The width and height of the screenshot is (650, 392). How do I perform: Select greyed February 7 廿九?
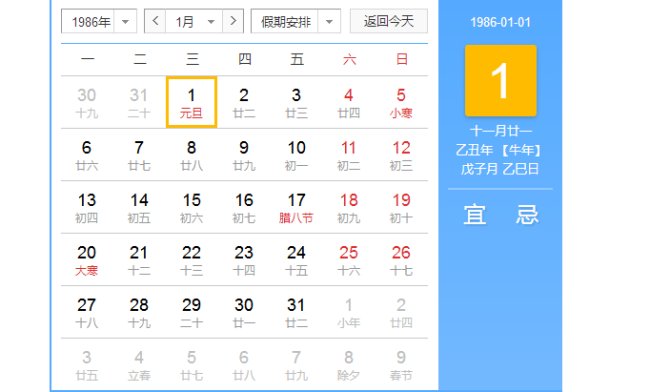pos(296,365)
